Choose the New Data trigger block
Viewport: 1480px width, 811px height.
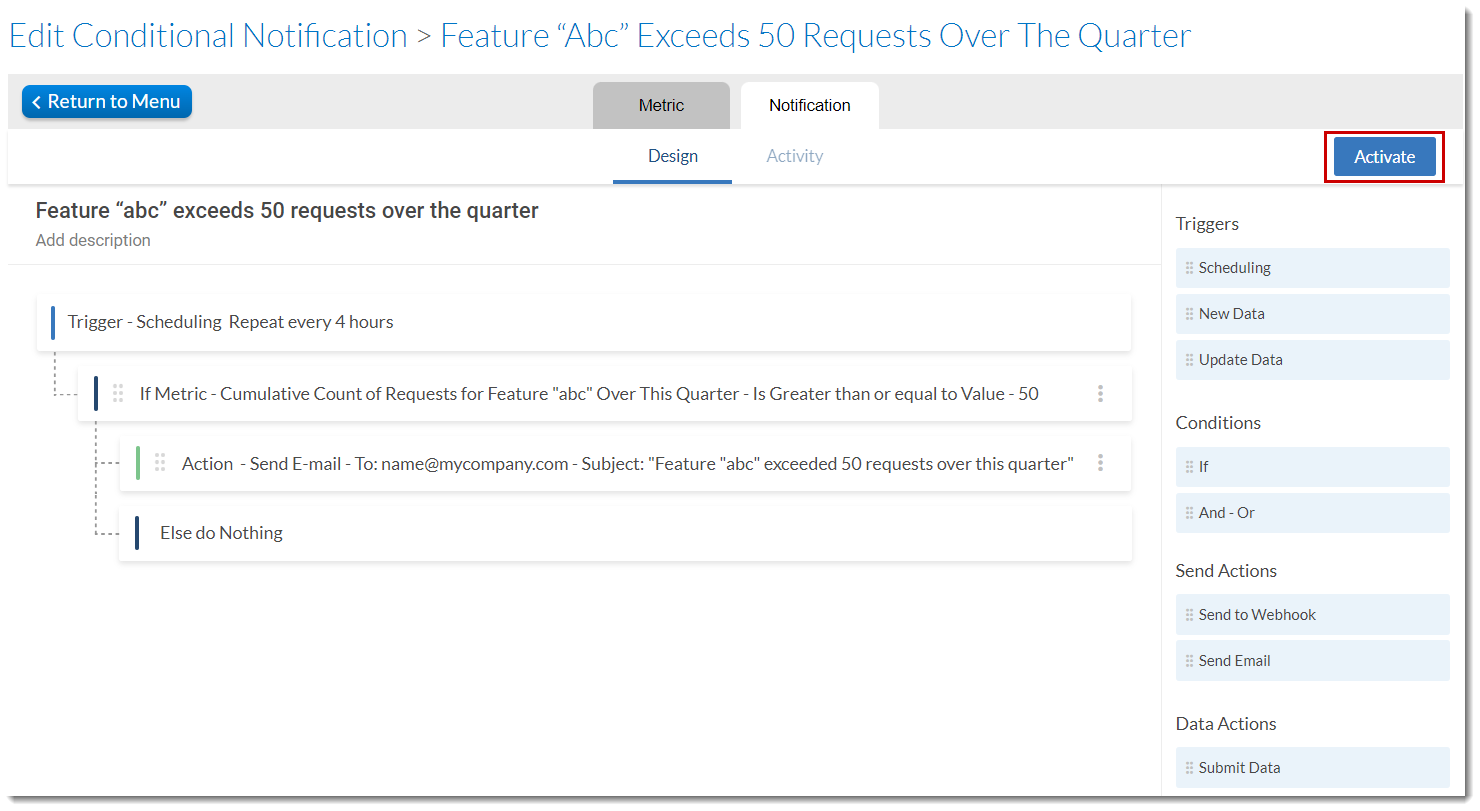[x=1313, y=314]
